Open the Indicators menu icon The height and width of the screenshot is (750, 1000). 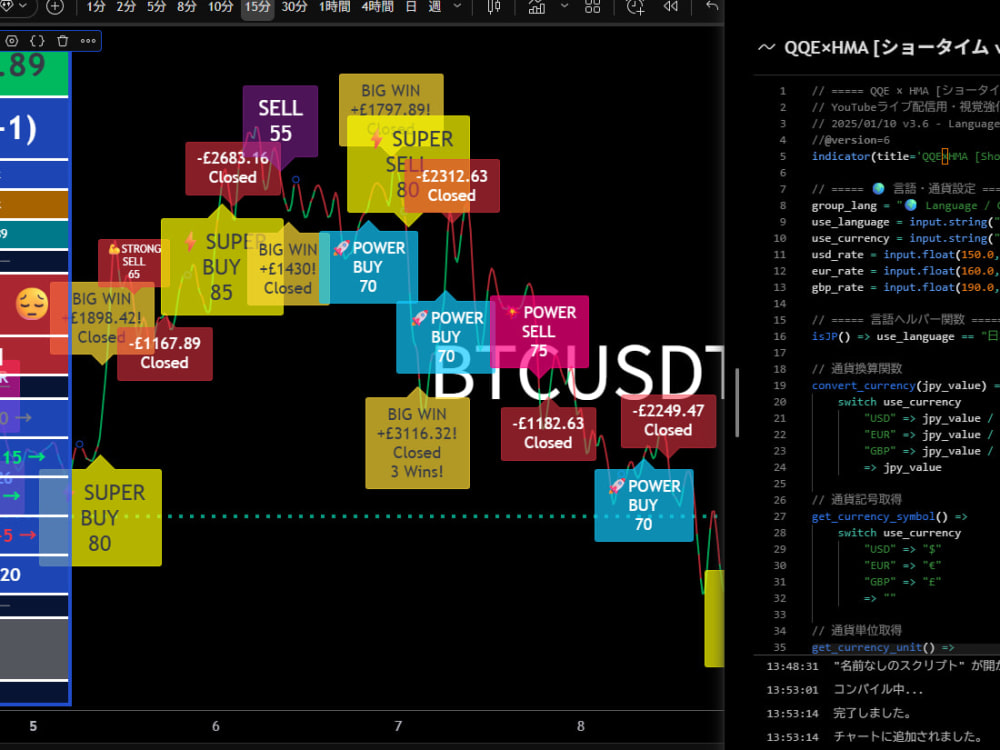coord(537,7)
